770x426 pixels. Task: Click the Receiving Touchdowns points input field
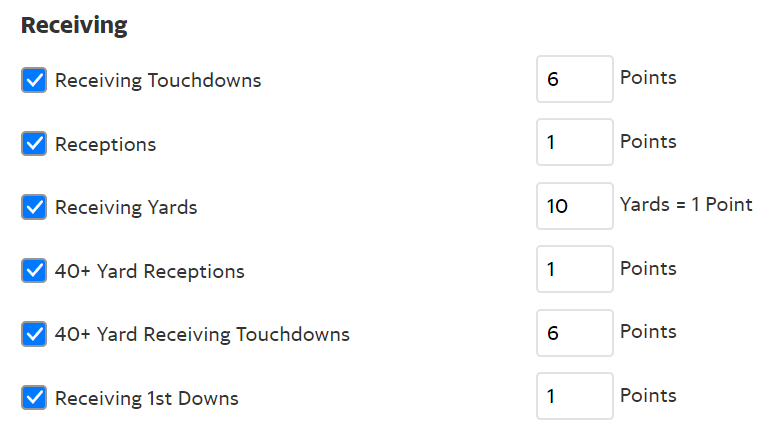[x=575, y=79]
